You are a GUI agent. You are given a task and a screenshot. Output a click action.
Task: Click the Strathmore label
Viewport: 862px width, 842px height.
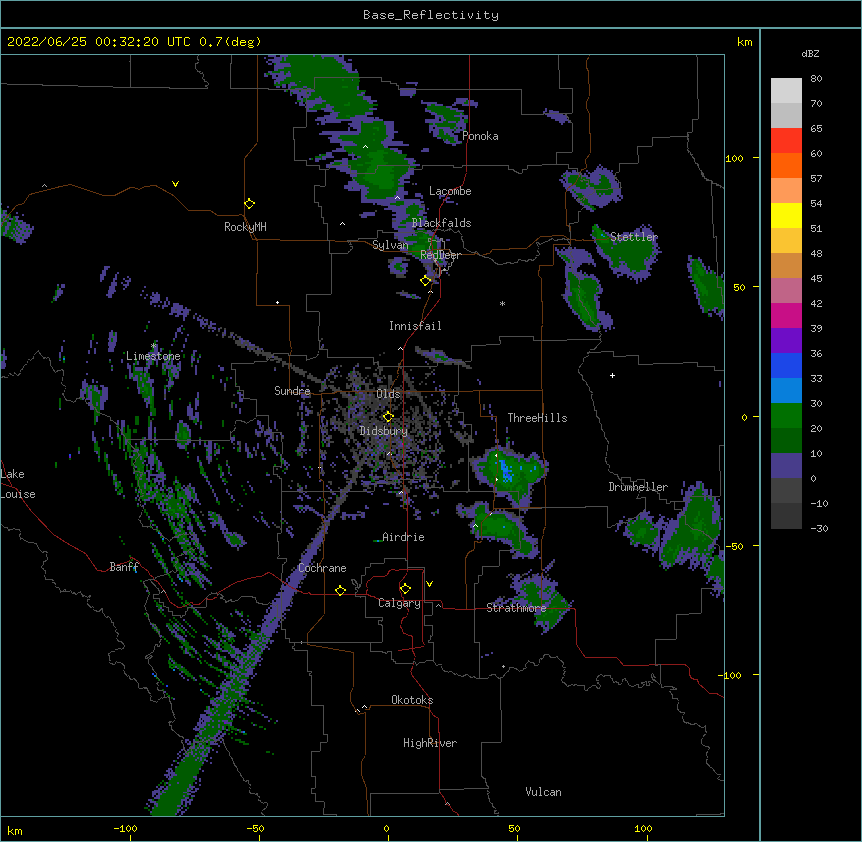516,608
